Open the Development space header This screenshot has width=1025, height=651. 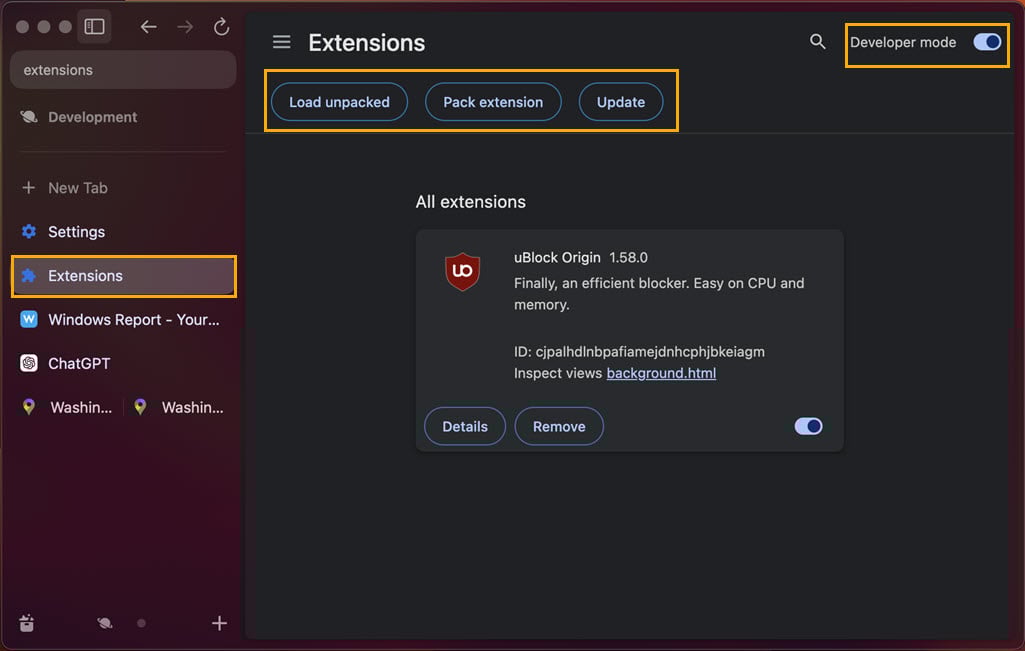coord(78,117)
